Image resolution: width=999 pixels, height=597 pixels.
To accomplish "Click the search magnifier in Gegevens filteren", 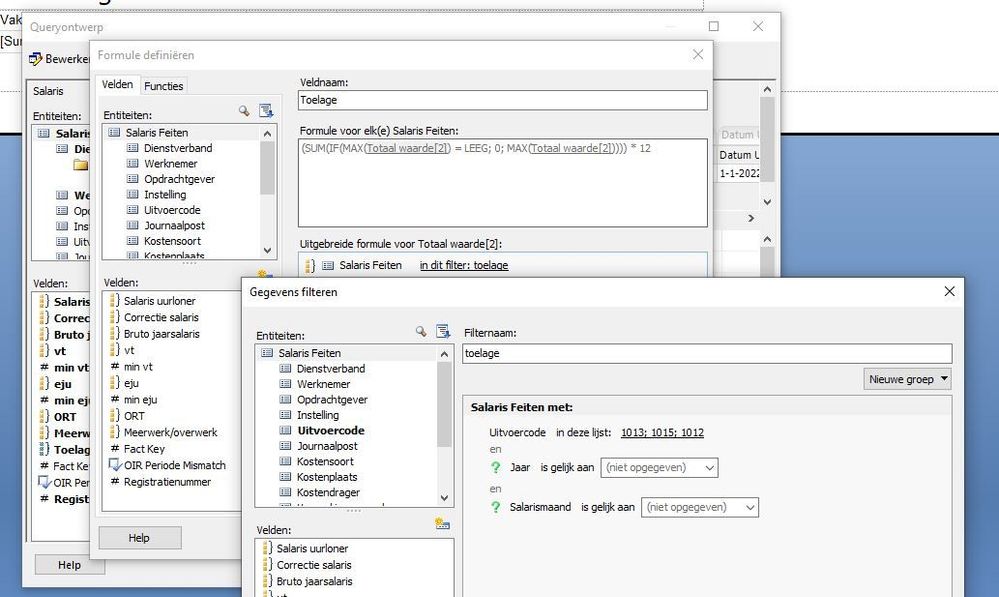I will coord(420,331).
